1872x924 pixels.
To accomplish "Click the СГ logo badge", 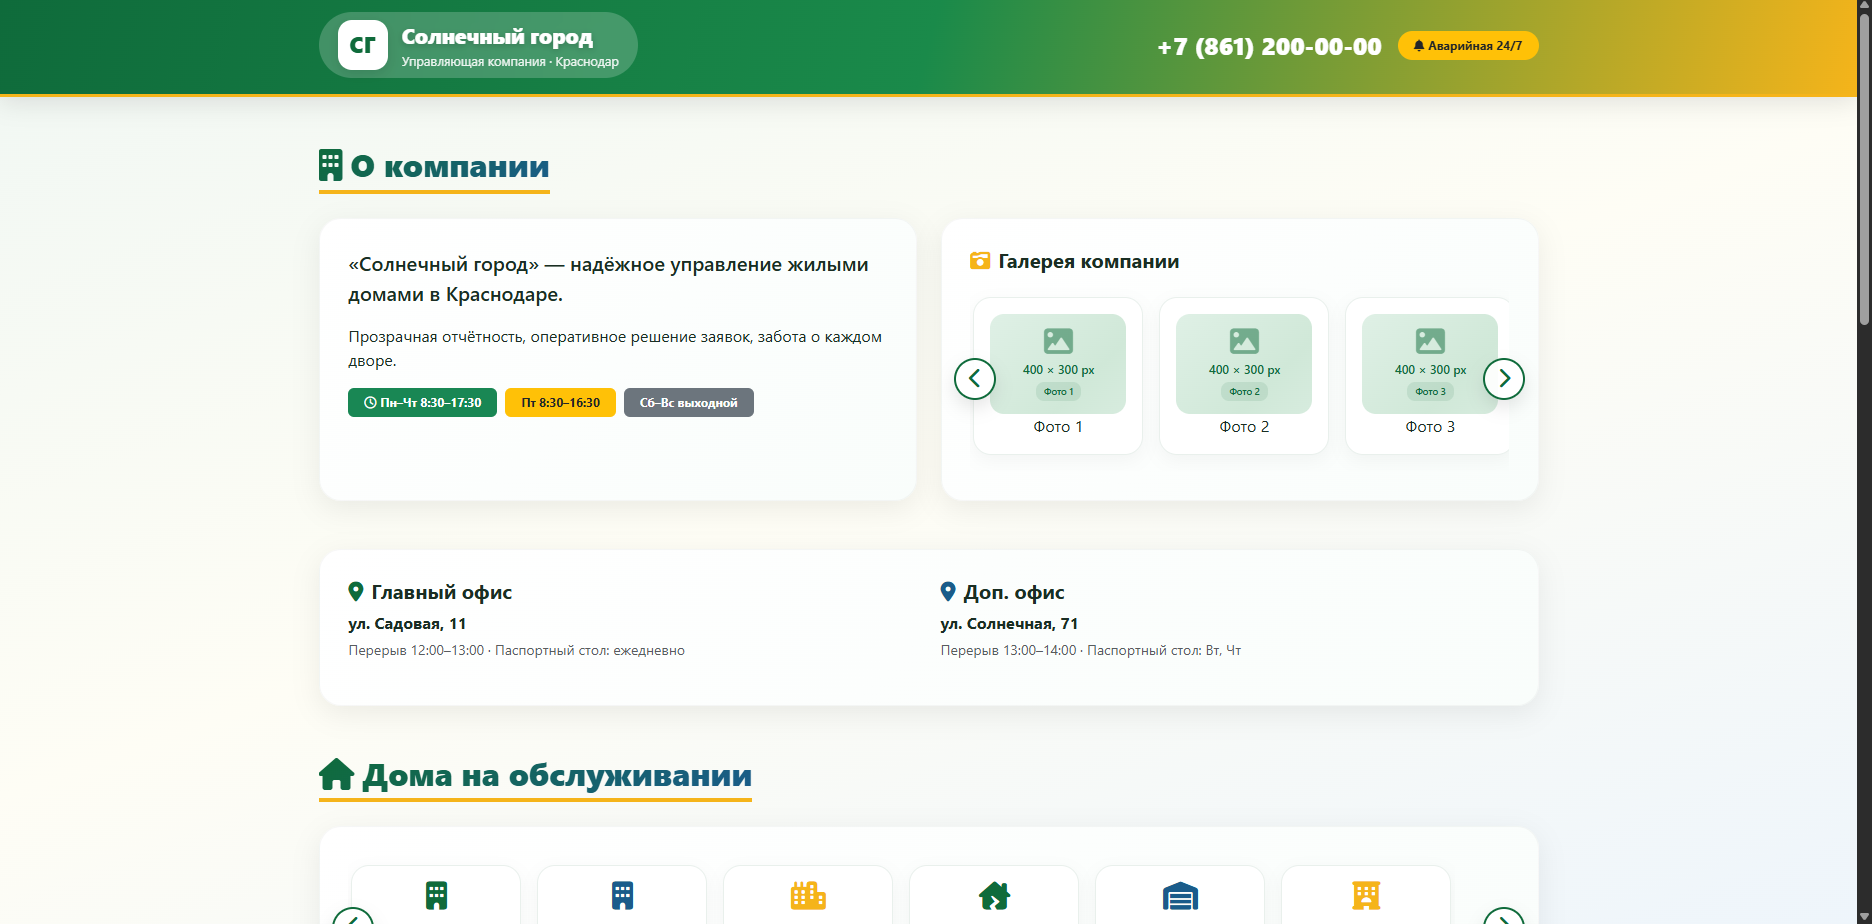I will 363,45.
